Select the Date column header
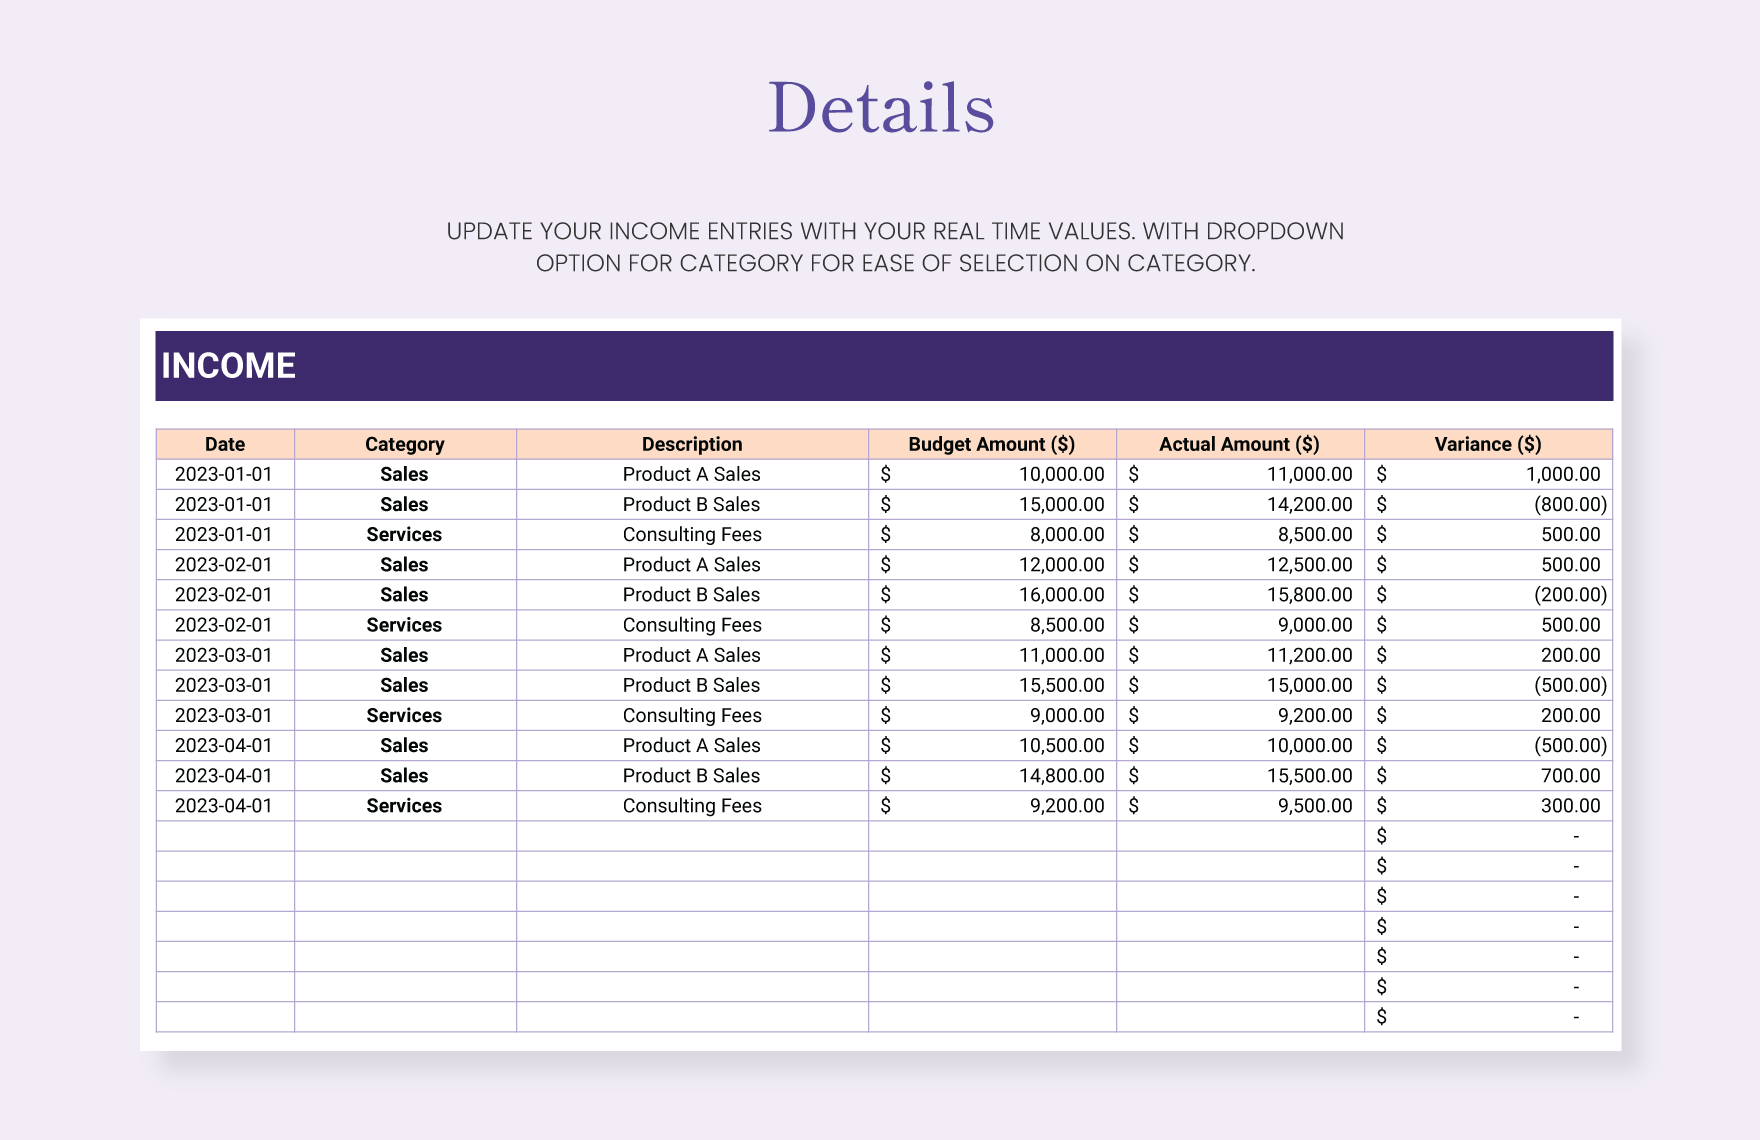 pyautogui.click(x=224, y=444)
